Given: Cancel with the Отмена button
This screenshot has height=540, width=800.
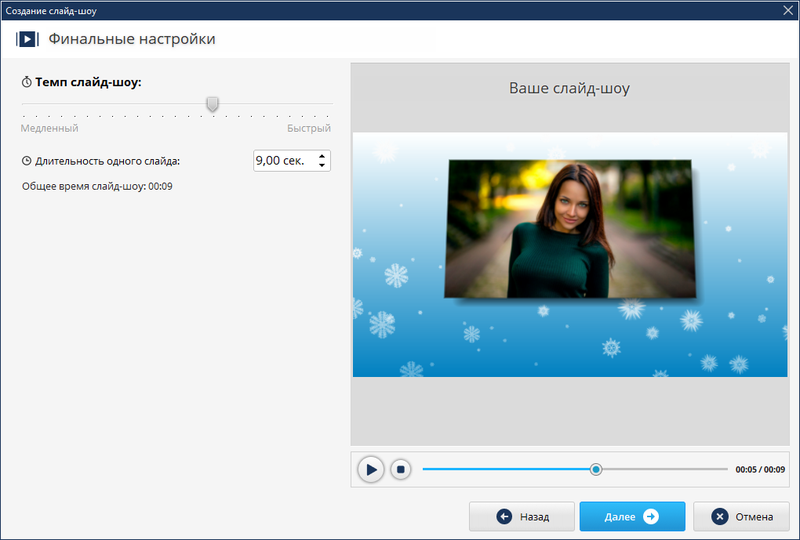Looking at the screenshot, I should 741,517.
